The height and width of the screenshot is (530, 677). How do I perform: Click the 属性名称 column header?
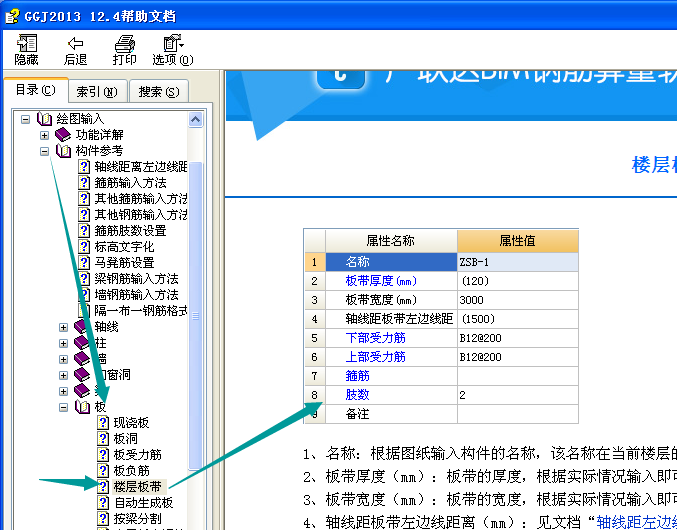pyautogui.click(x=391, y=241)
